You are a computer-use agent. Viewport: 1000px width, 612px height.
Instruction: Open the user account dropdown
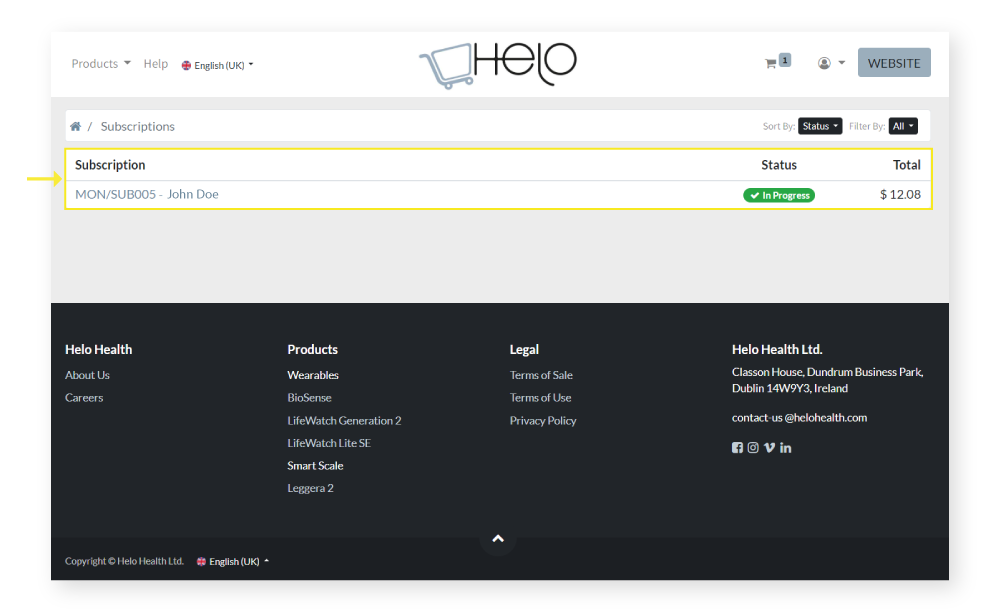(831, 63)
